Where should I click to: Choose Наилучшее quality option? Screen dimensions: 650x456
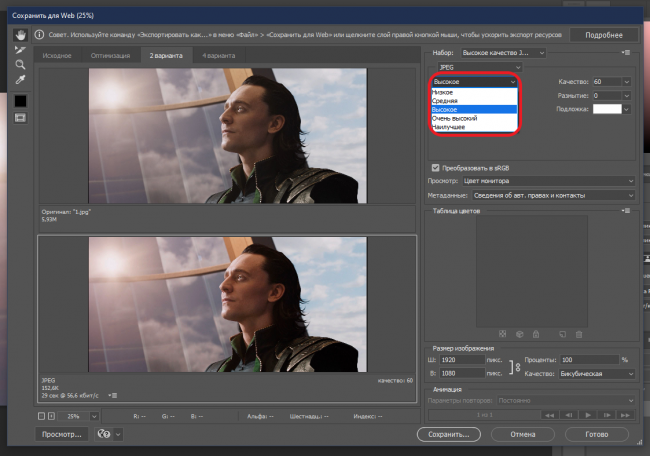(x=474, y=127)
